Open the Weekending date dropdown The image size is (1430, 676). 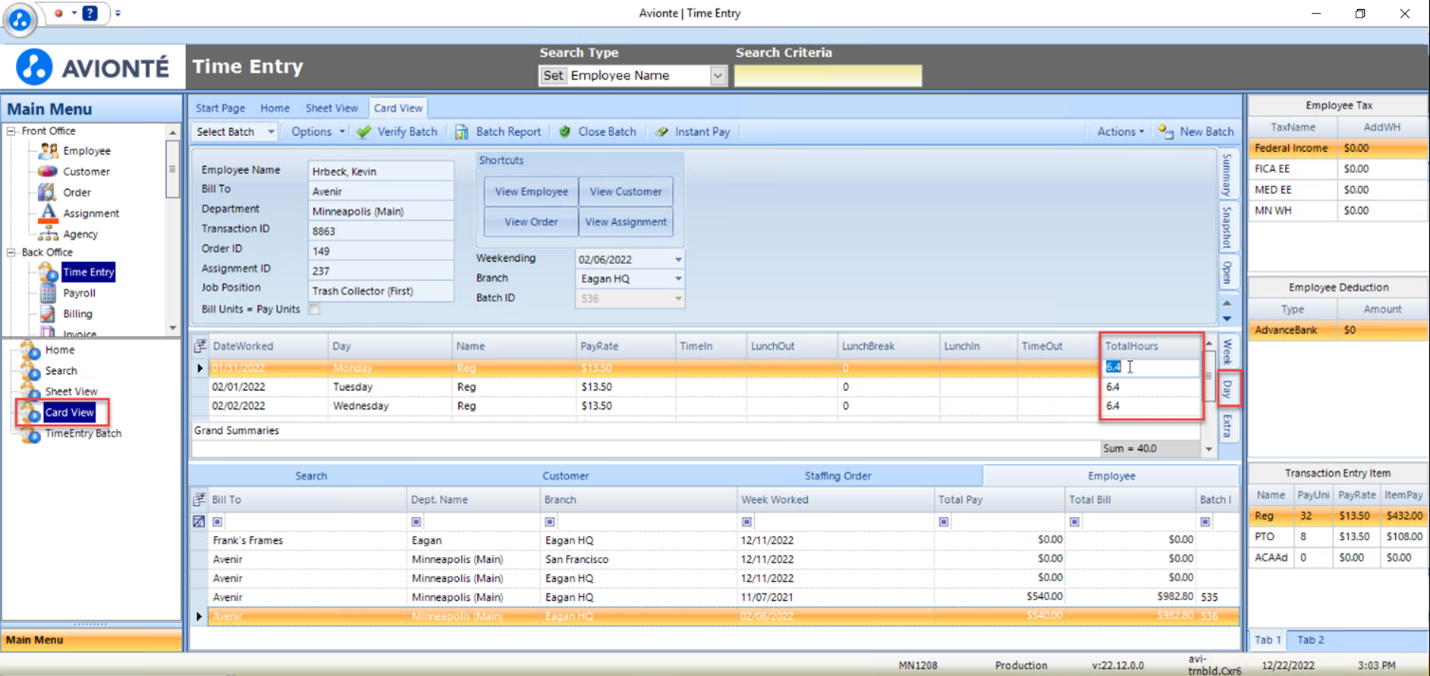[678, 259]
